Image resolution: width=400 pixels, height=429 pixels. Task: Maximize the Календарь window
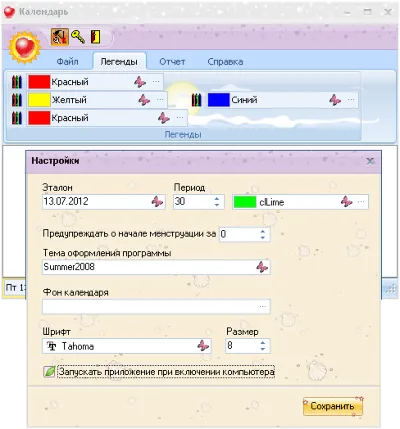(x=367, y=12)
